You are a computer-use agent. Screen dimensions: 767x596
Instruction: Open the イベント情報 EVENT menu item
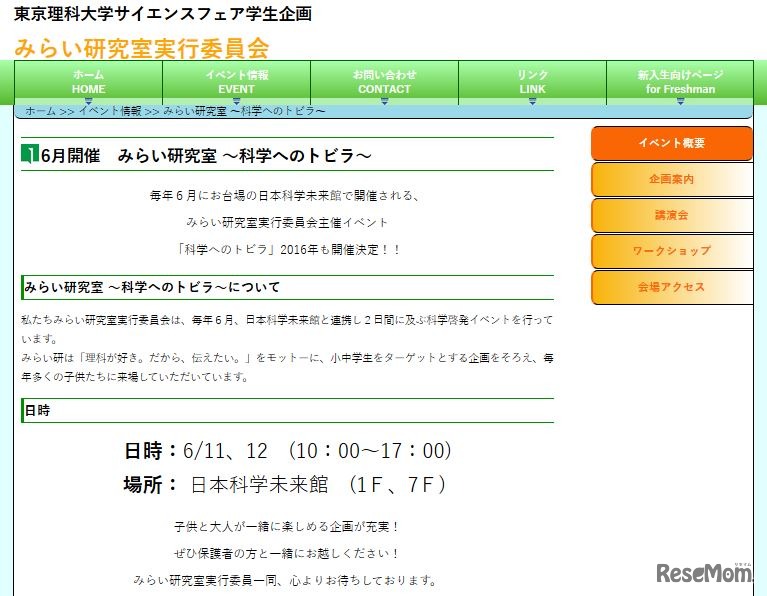[x=236, y=82]
